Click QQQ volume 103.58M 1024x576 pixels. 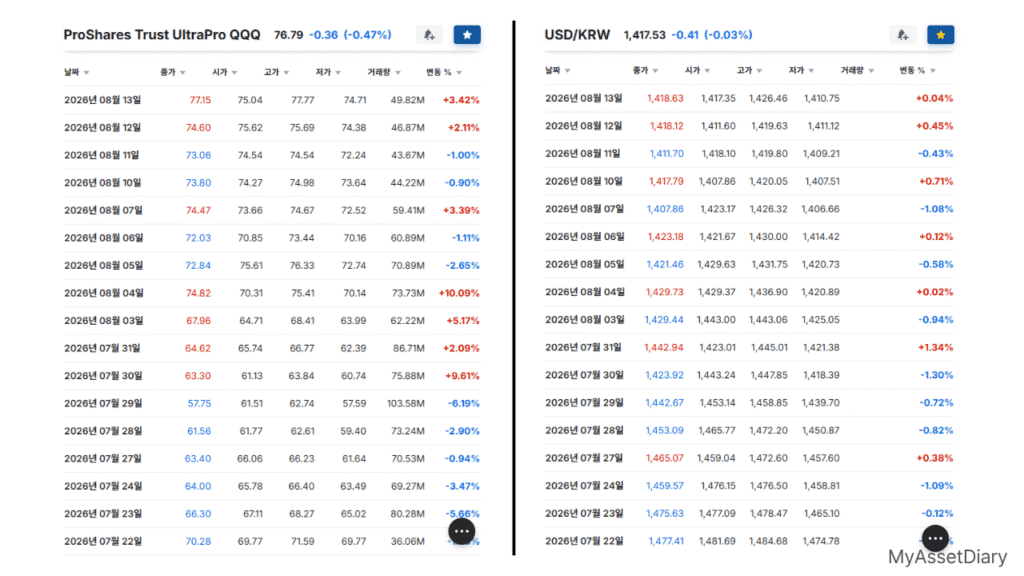tap(406, 404)
